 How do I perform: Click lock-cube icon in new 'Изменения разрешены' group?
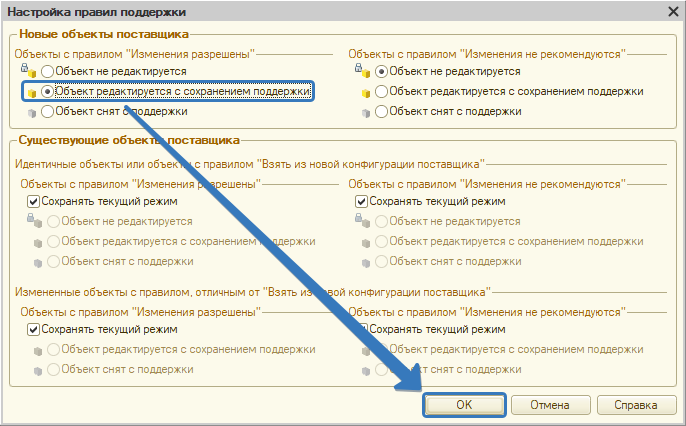pyautogui.click(x=32, y=71)
